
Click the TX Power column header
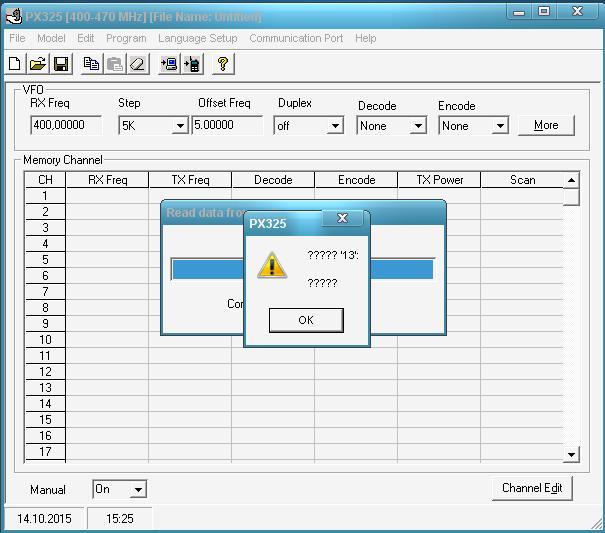439,180
